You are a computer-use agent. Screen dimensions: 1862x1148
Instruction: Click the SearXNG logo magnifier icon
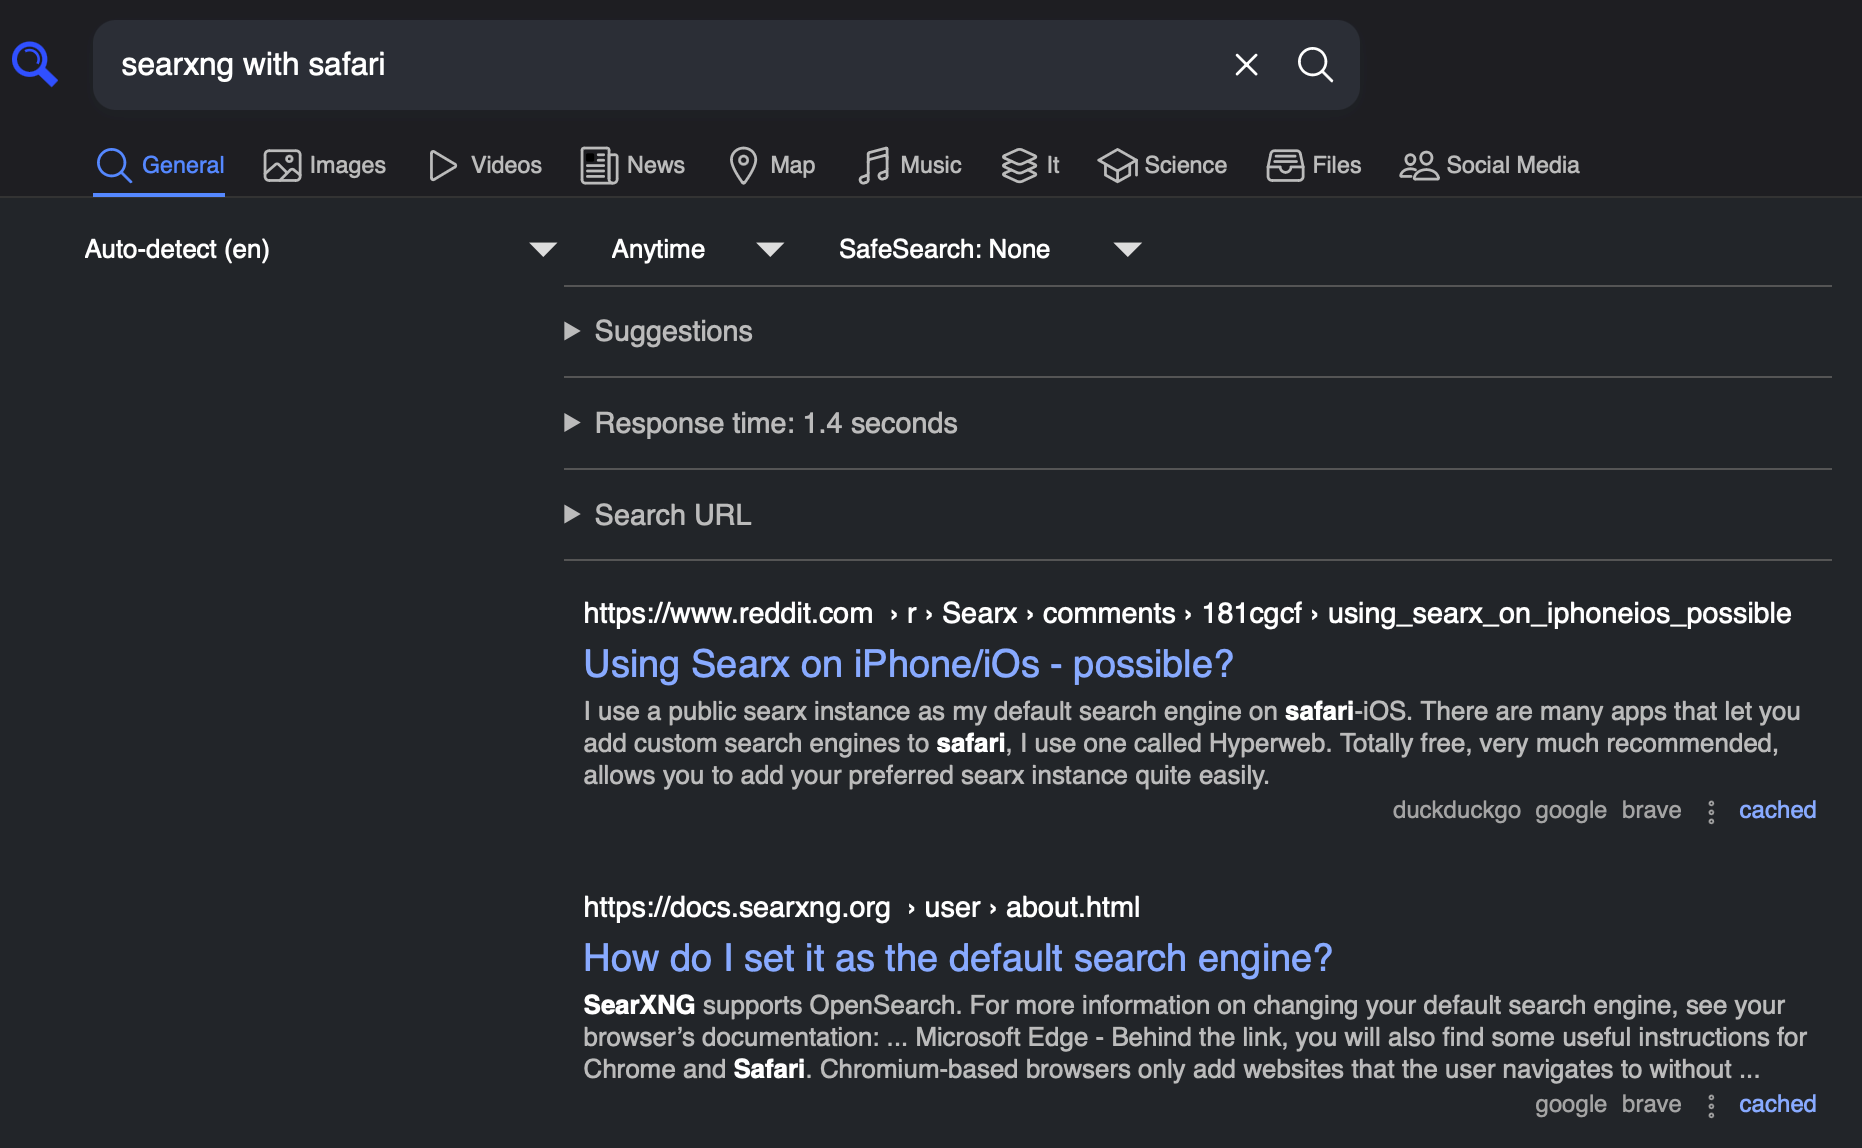(35, 64)
